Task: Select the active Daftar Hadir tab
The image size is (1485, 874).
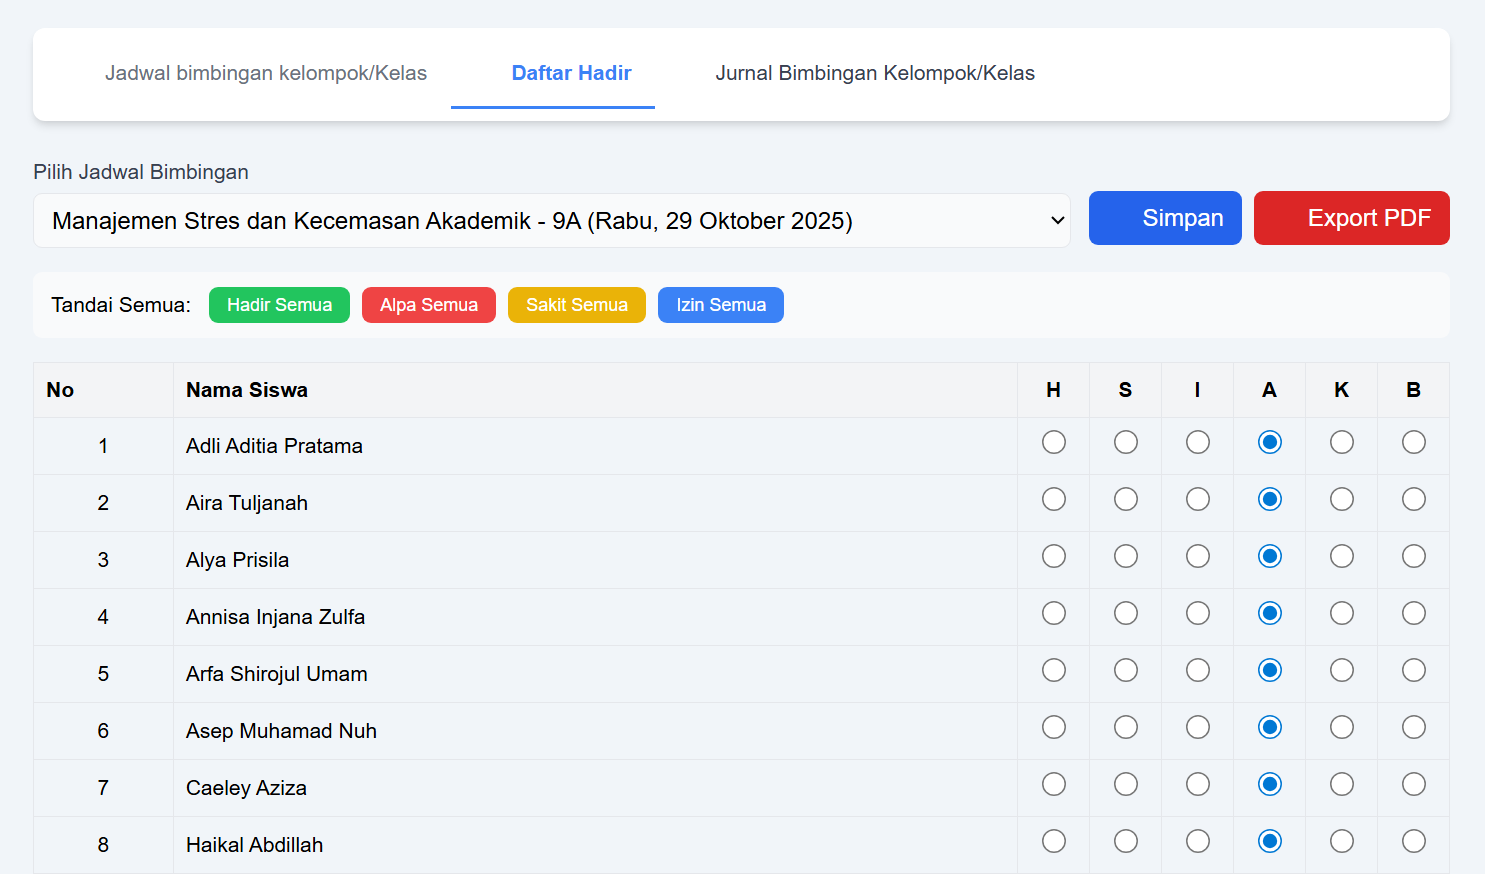Action: pos(571,73)
